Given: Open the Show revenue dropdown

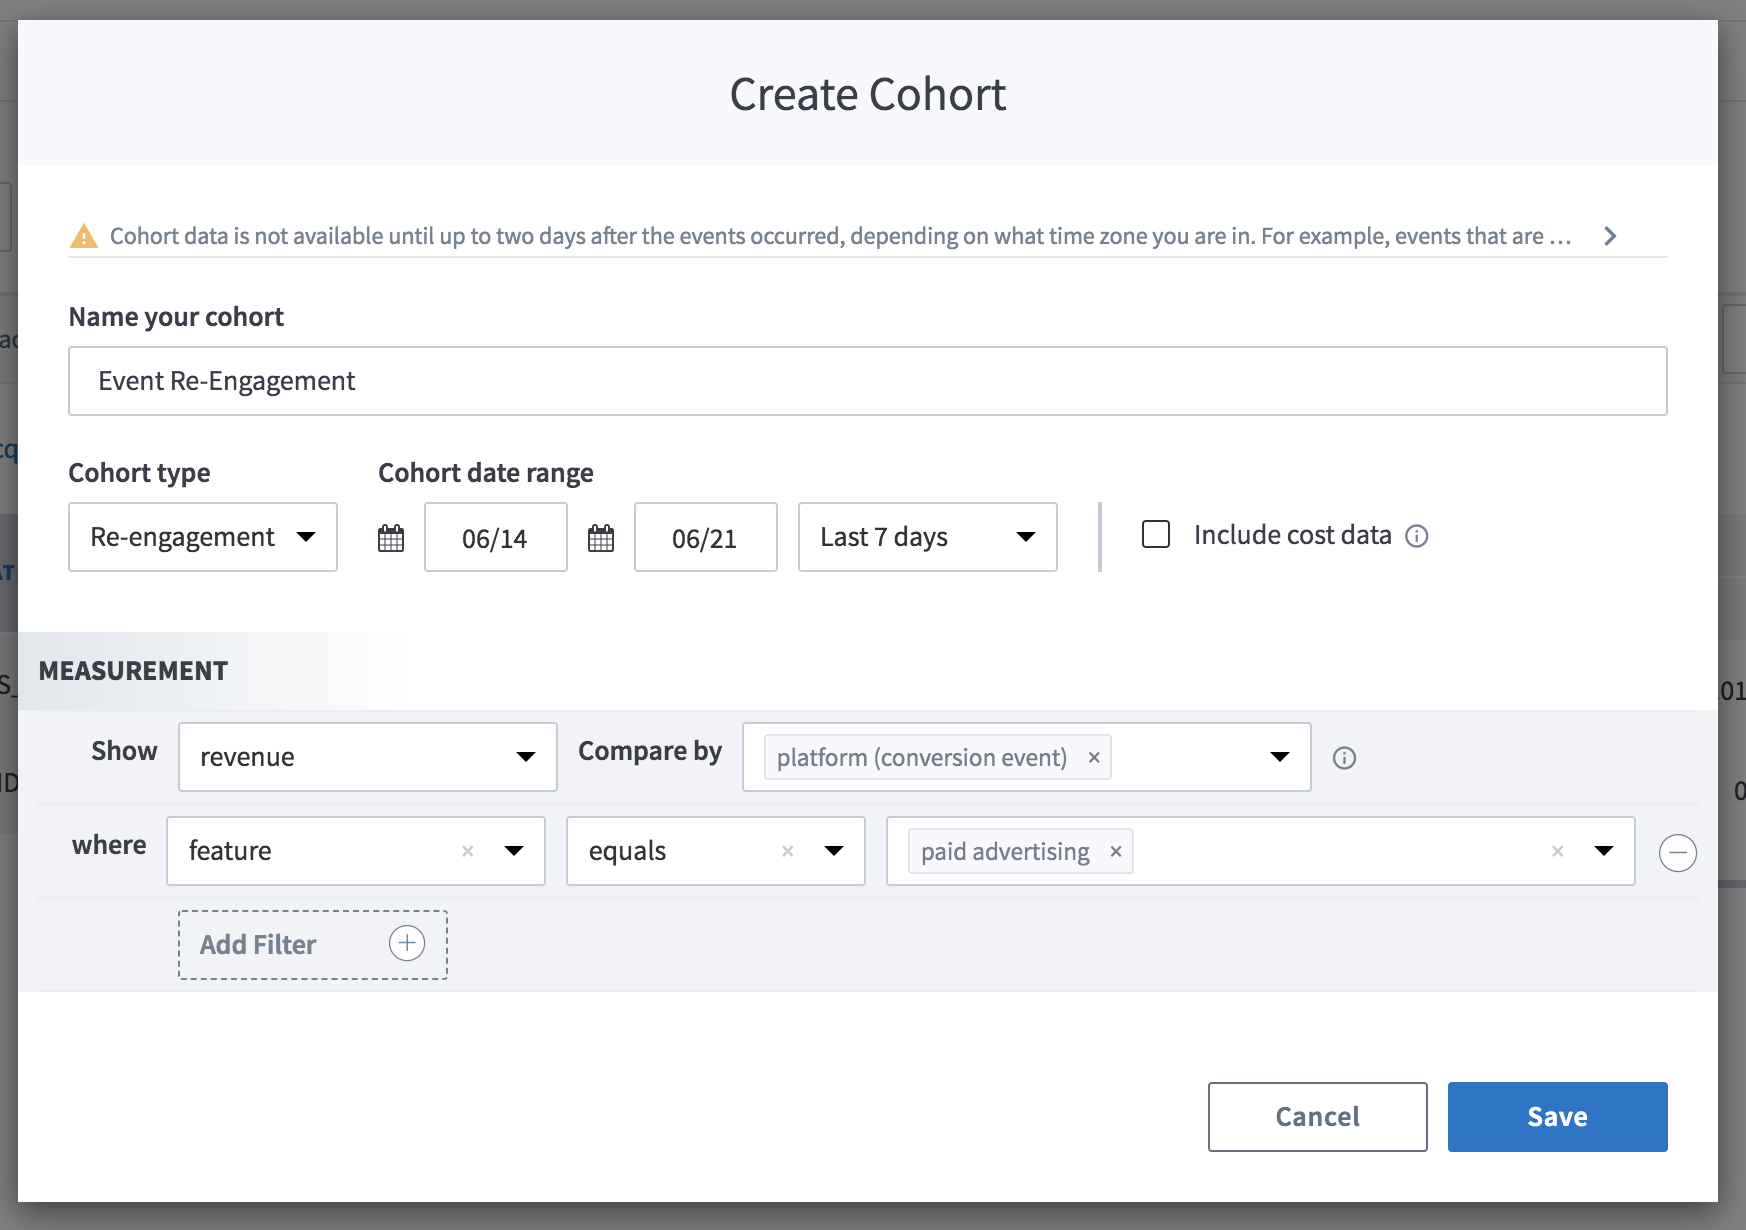Looking at the screenshot, I should pos(367,757).
